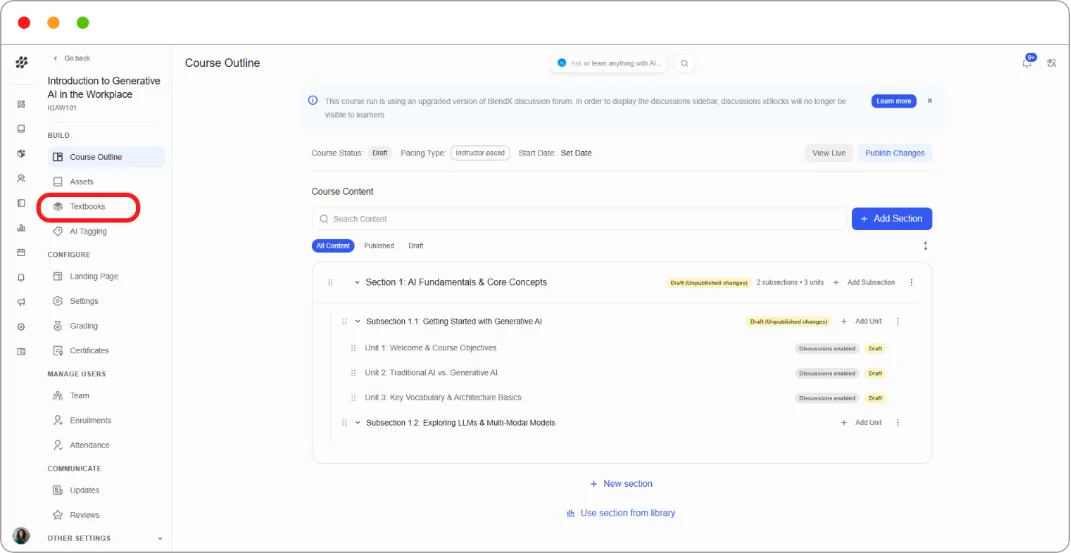Image resolution: width=1071 pixels, height=553 pixels.
Task: Open notifications bell with 9+ badge
Action: pyautogui.click(x=1027, y=62)
